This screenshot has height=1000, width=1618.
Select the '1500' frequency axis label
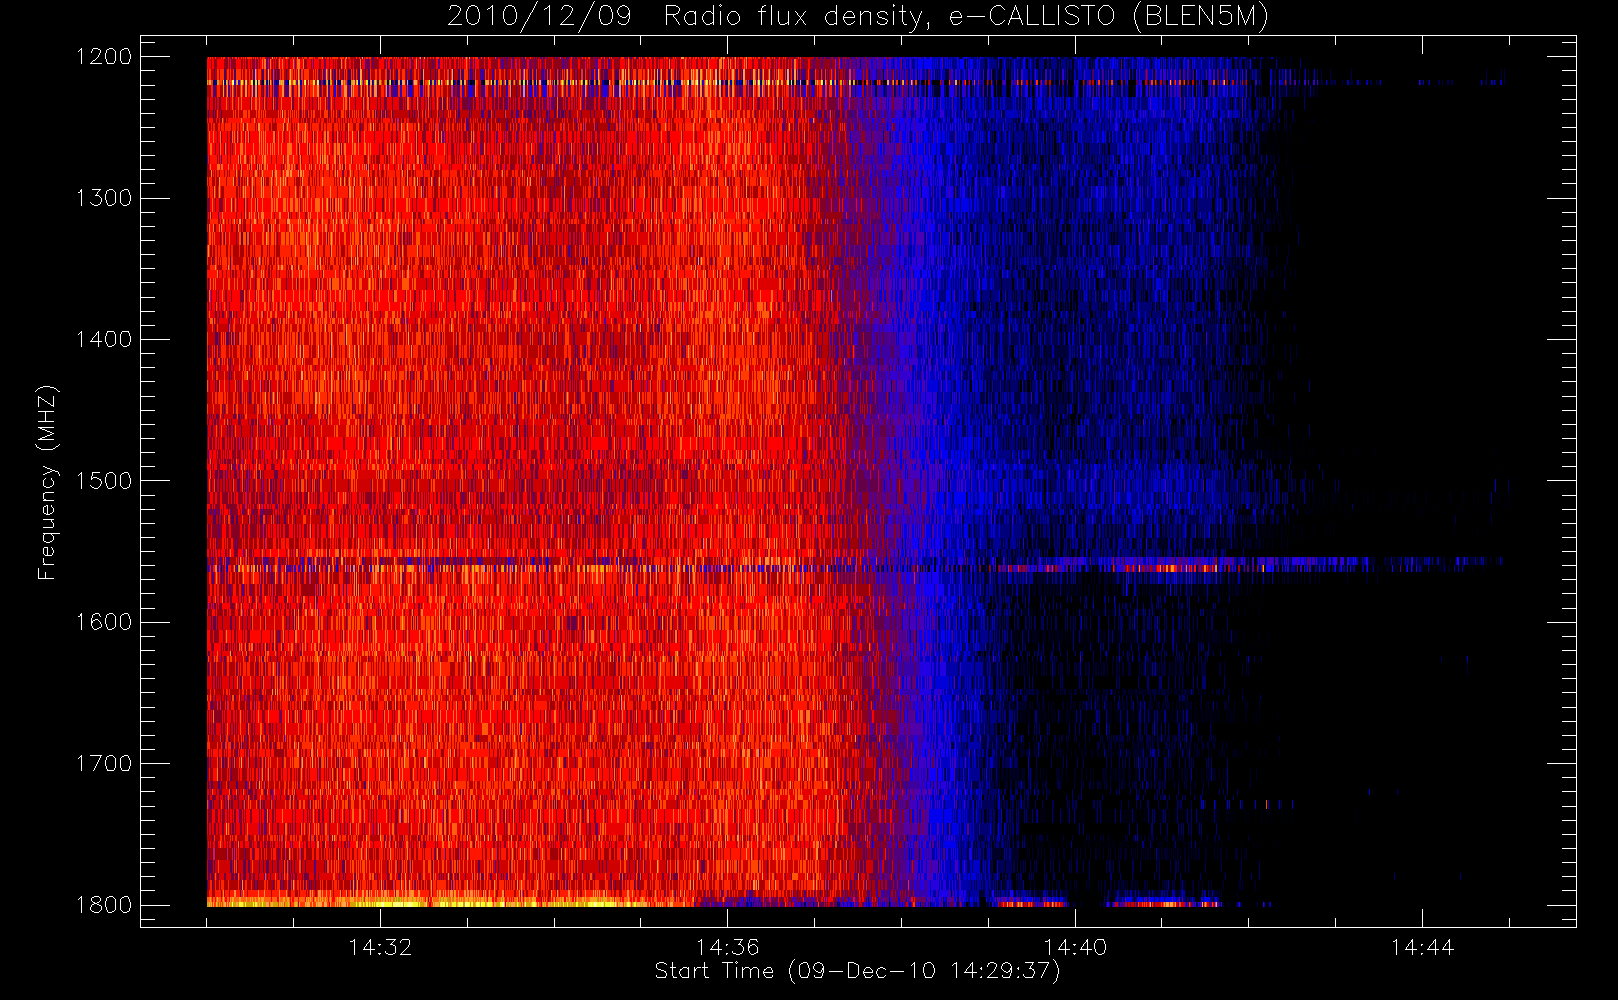104,481
